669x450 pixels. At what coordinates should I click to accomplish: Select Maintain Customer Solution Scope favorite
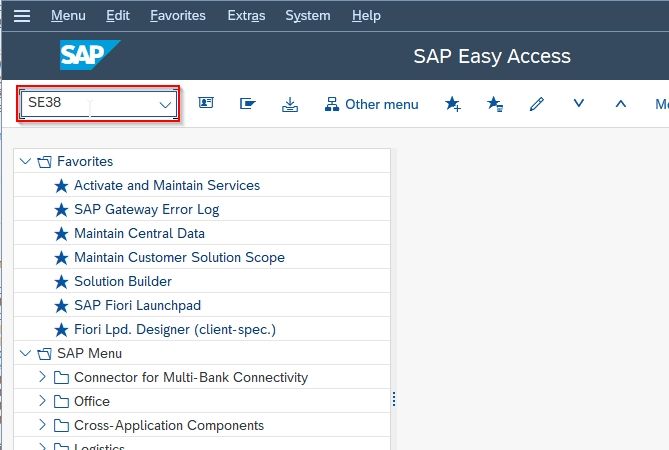[x=179, y=257]
